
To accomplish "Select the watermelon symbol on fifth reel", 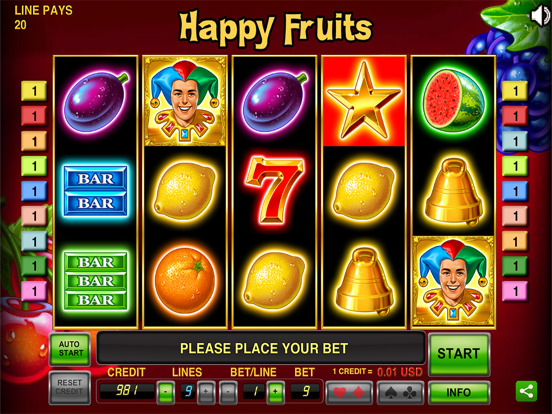I will pyautogui.click(x=453, y=101).
